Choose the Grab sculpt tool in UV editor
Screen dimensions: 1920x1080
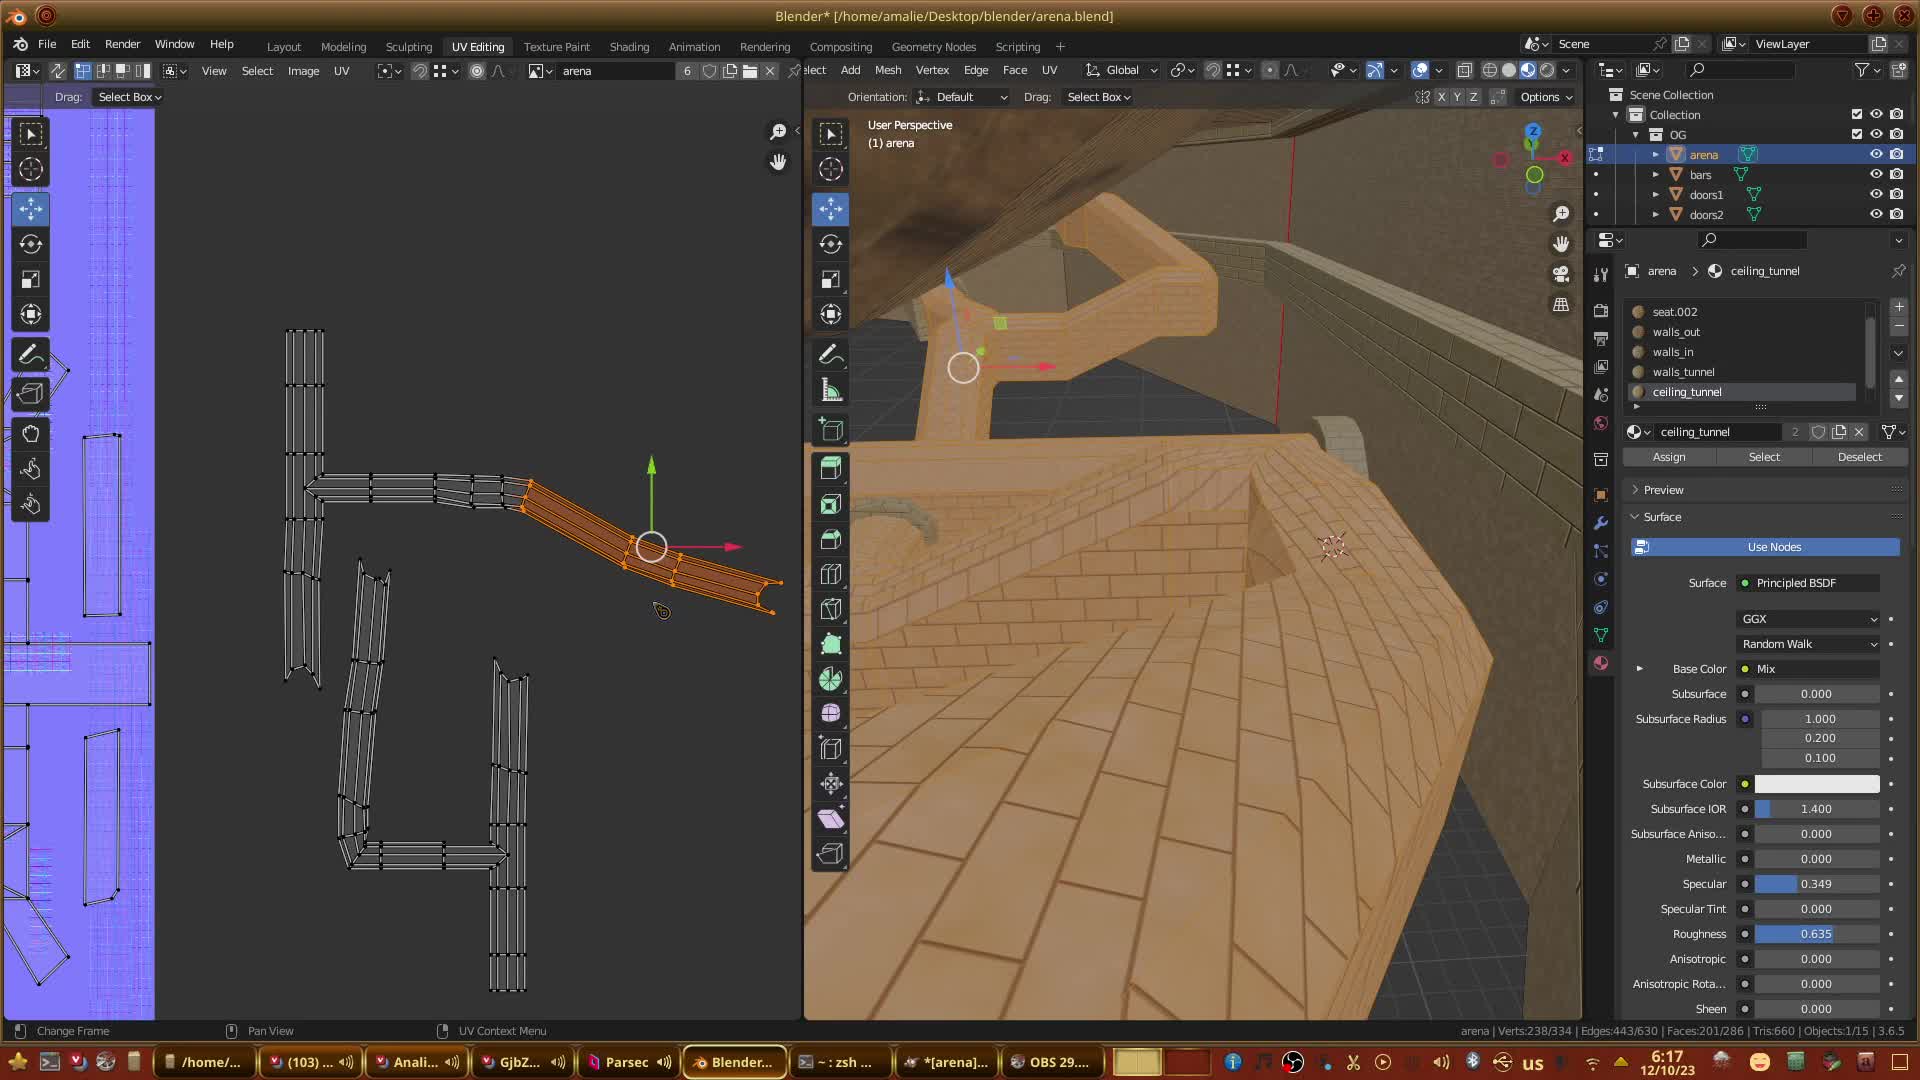coord(30,433)
